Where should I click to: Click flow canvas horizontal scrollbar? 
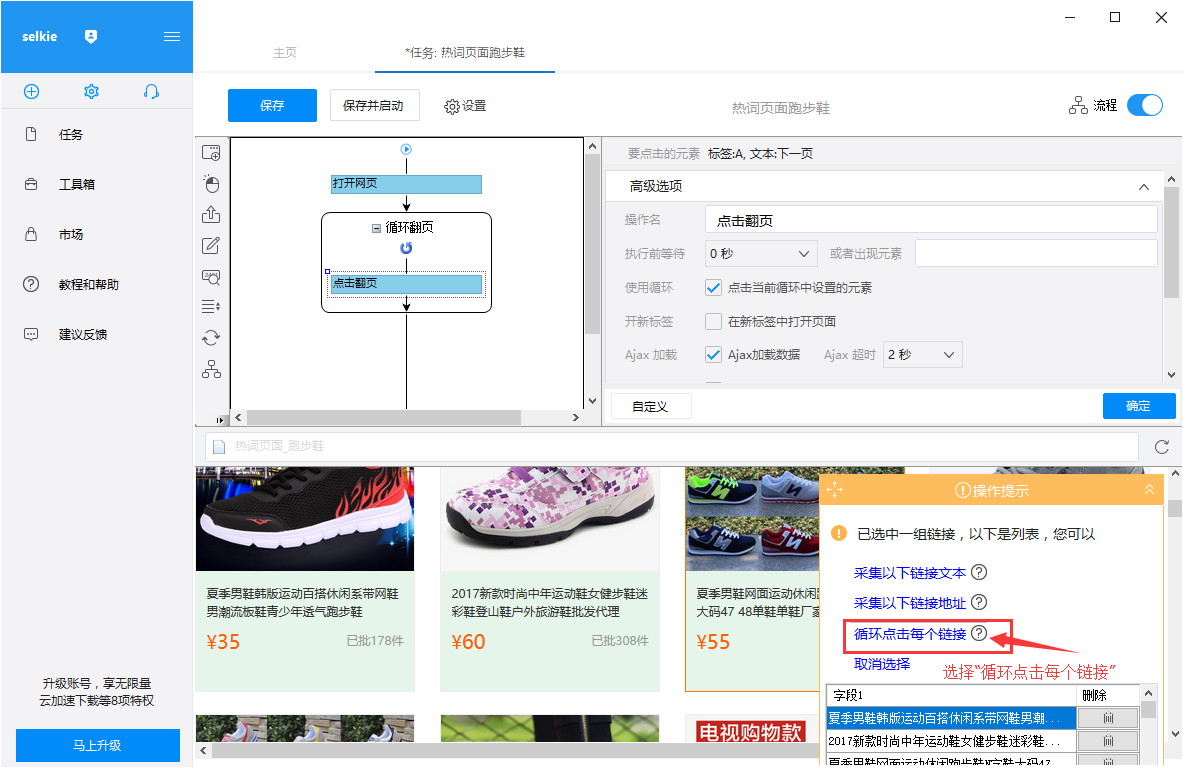click(383, 417)
